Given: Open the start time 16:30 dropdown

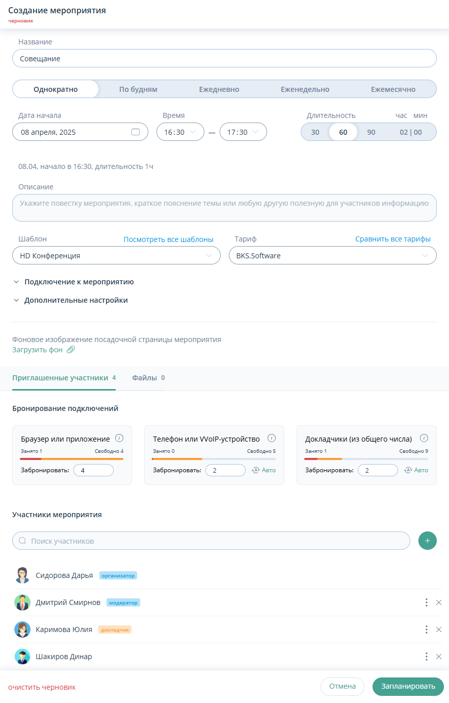Looking at the screenshot, I should (180, 132).
